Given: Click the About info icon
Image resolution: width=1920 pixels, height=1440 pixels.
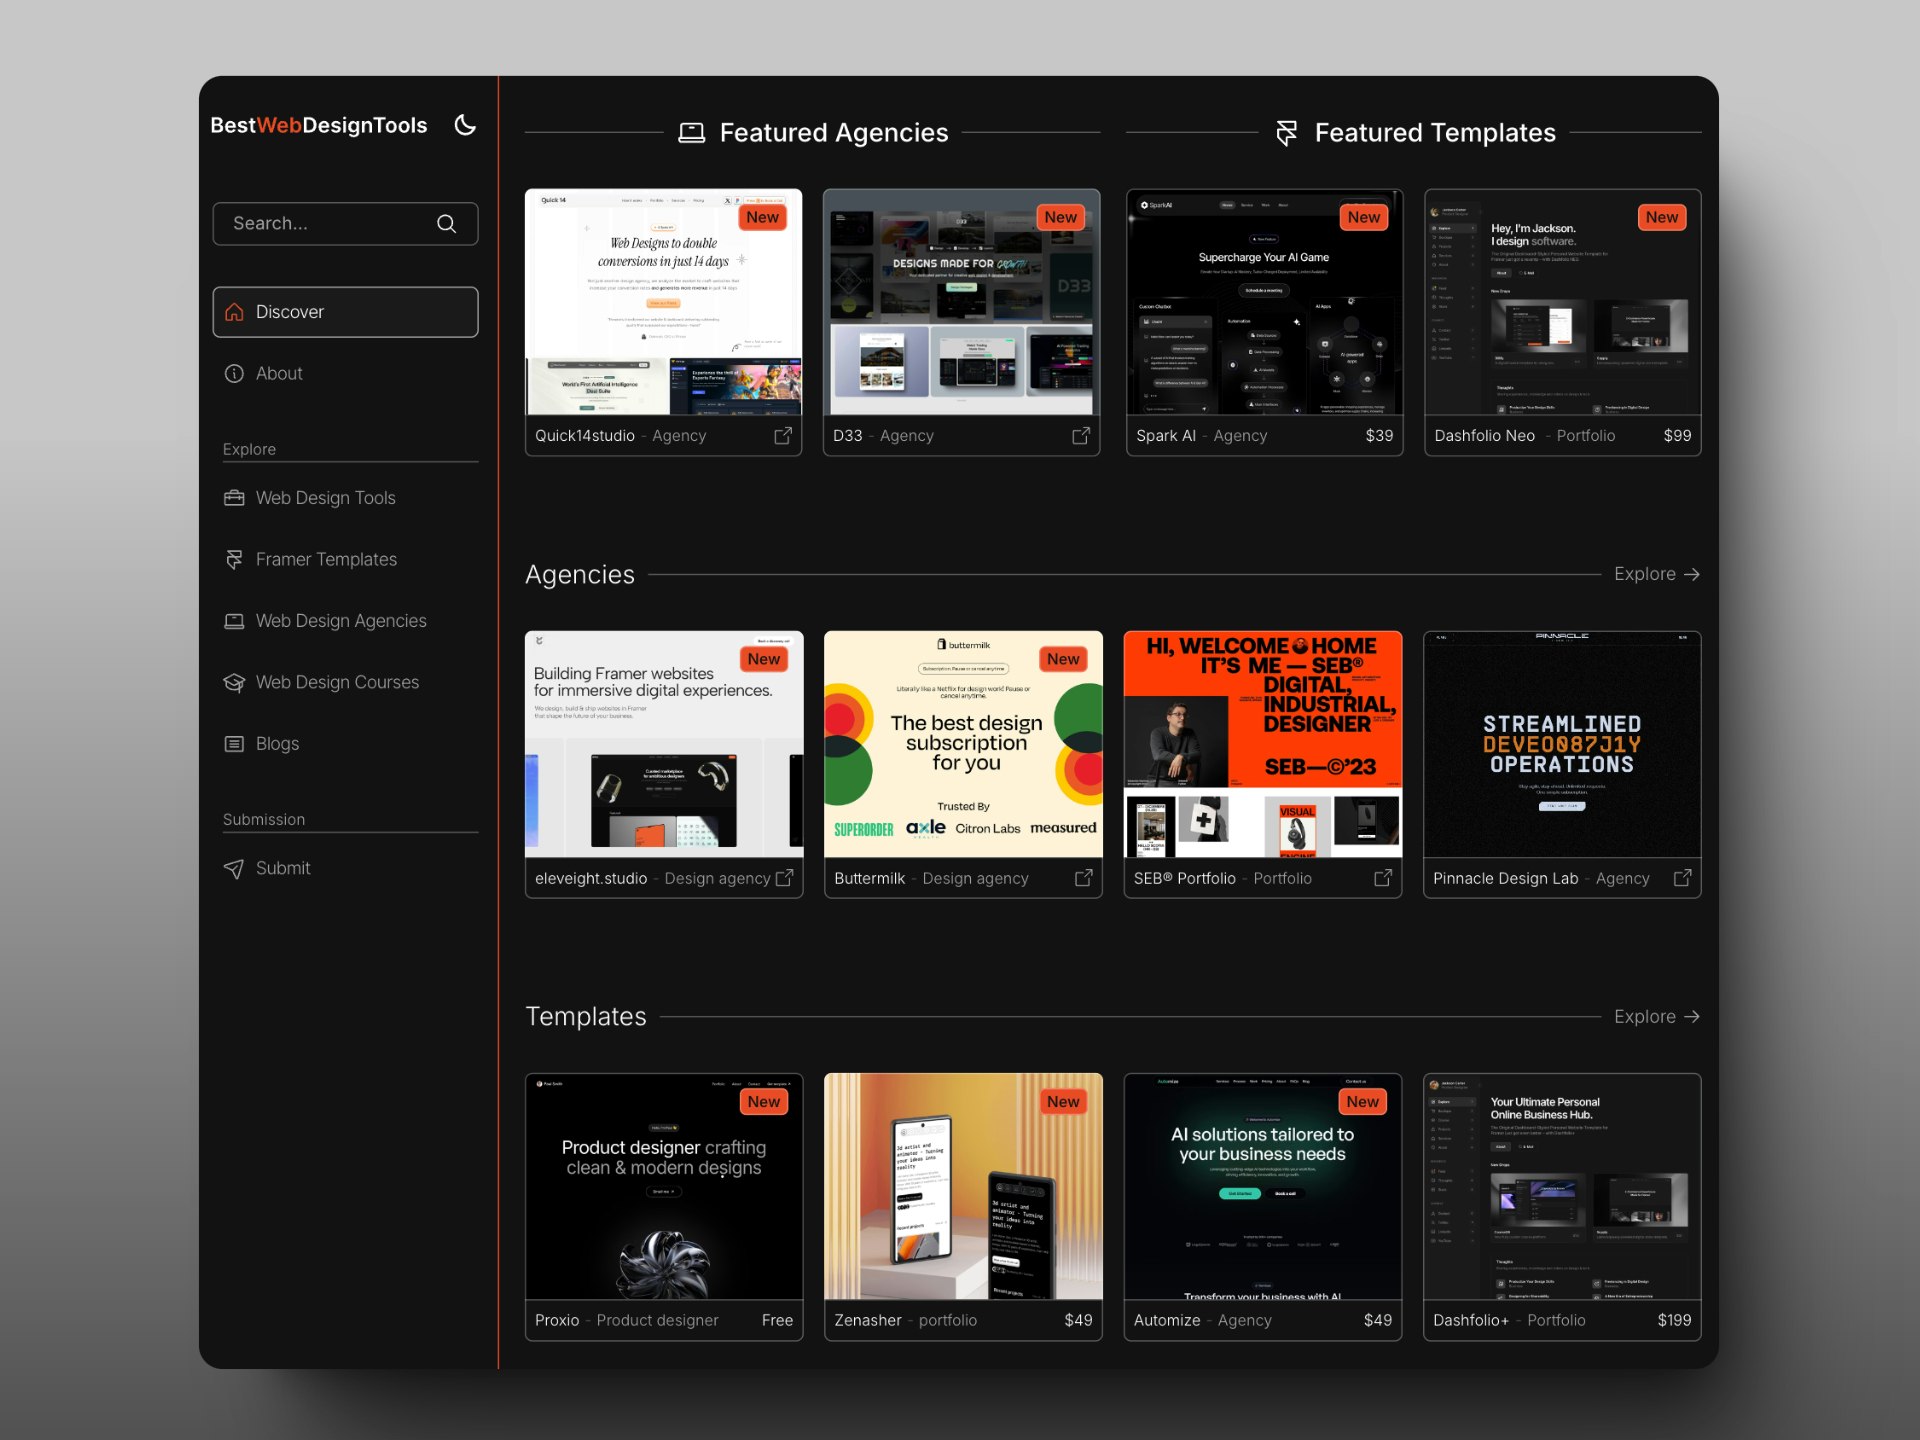Looking at the screenshot, I should click(x=234, y=373).
